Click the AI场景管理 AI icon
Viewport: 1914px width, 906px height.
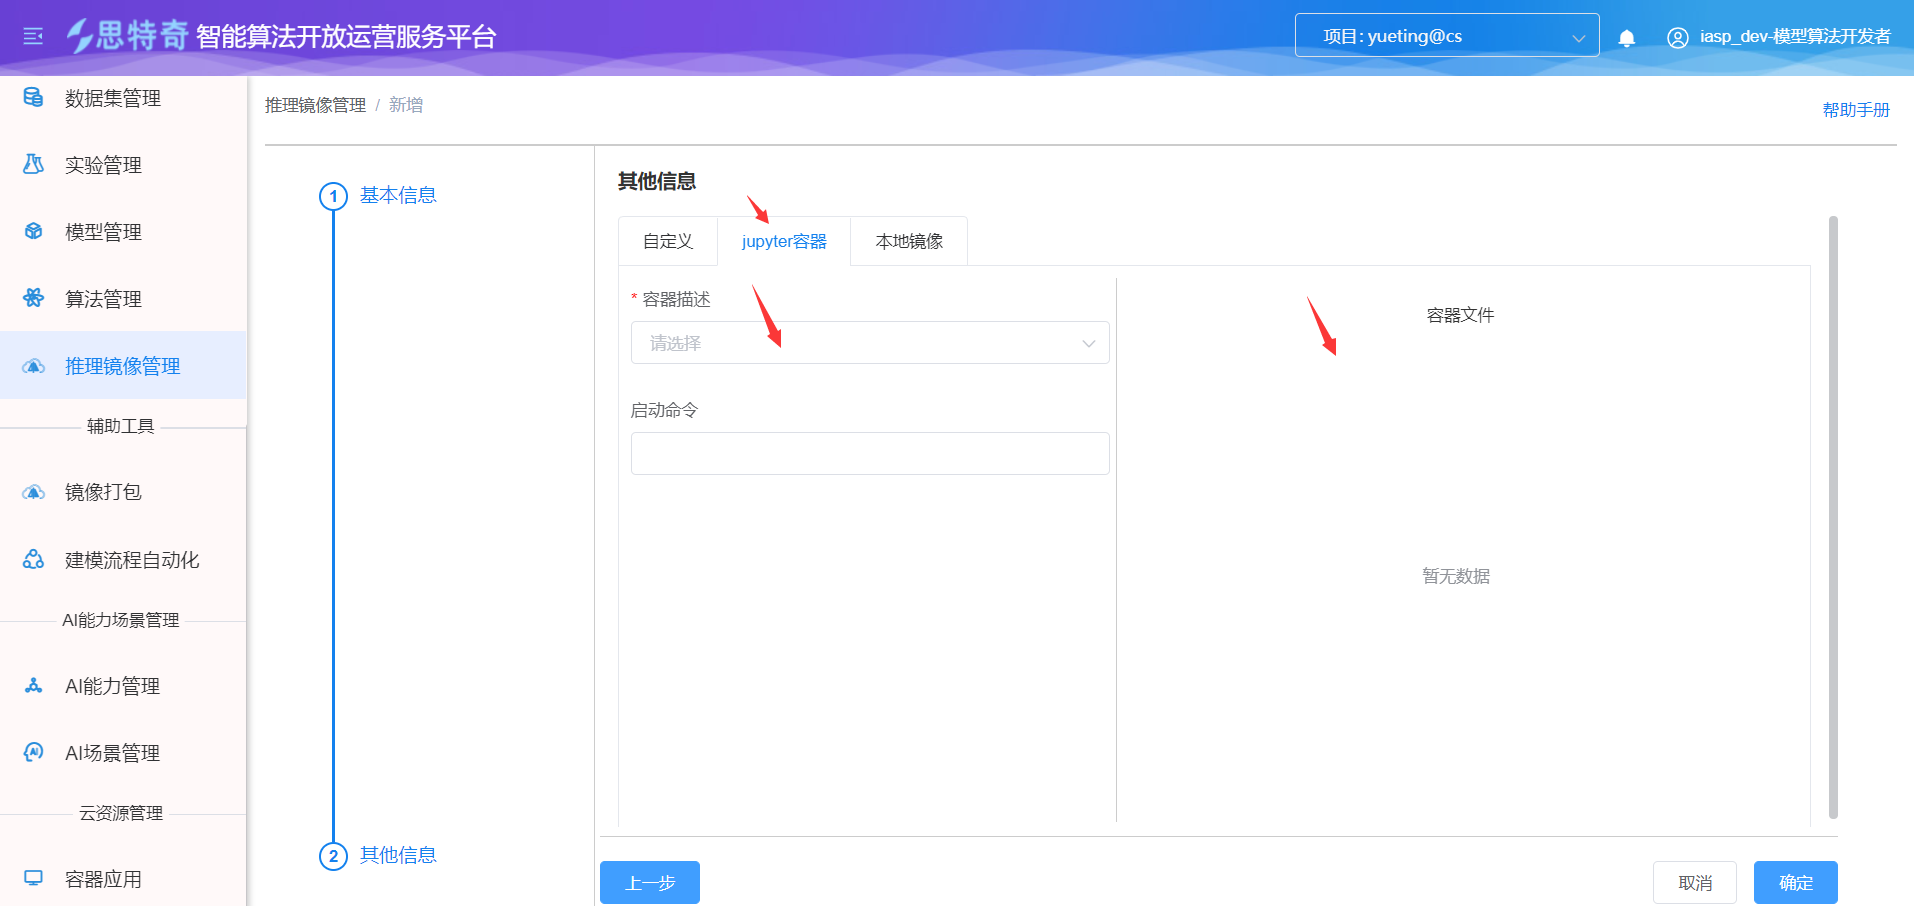click(33, 752)
